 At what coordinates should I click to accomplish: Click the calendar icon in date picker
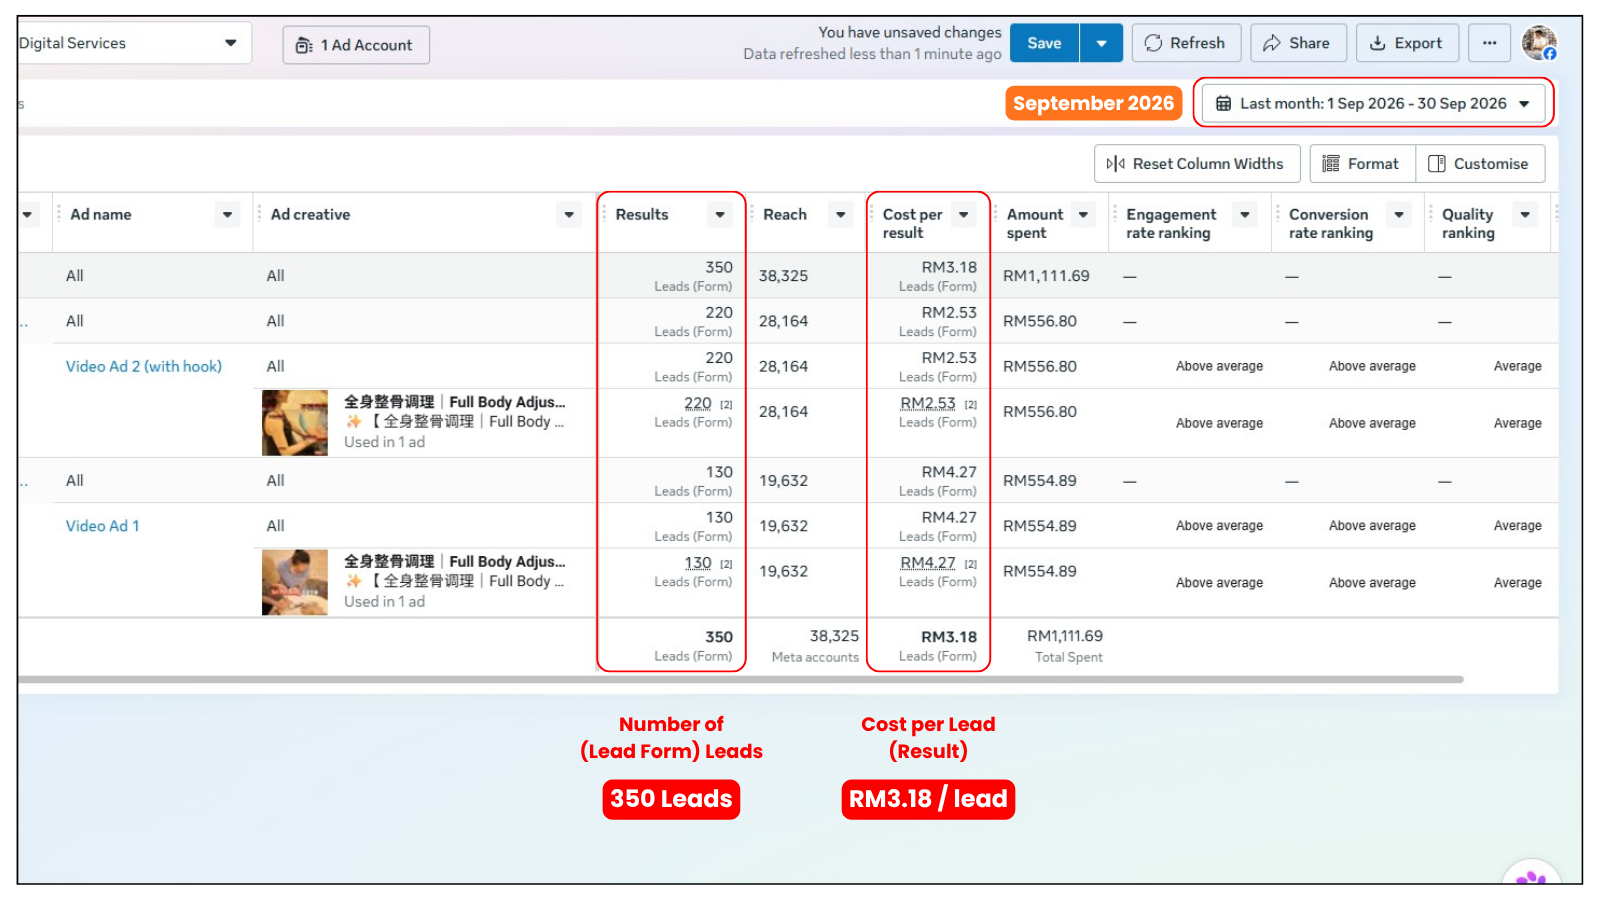pyautogui.click(x=1223, y=103)
